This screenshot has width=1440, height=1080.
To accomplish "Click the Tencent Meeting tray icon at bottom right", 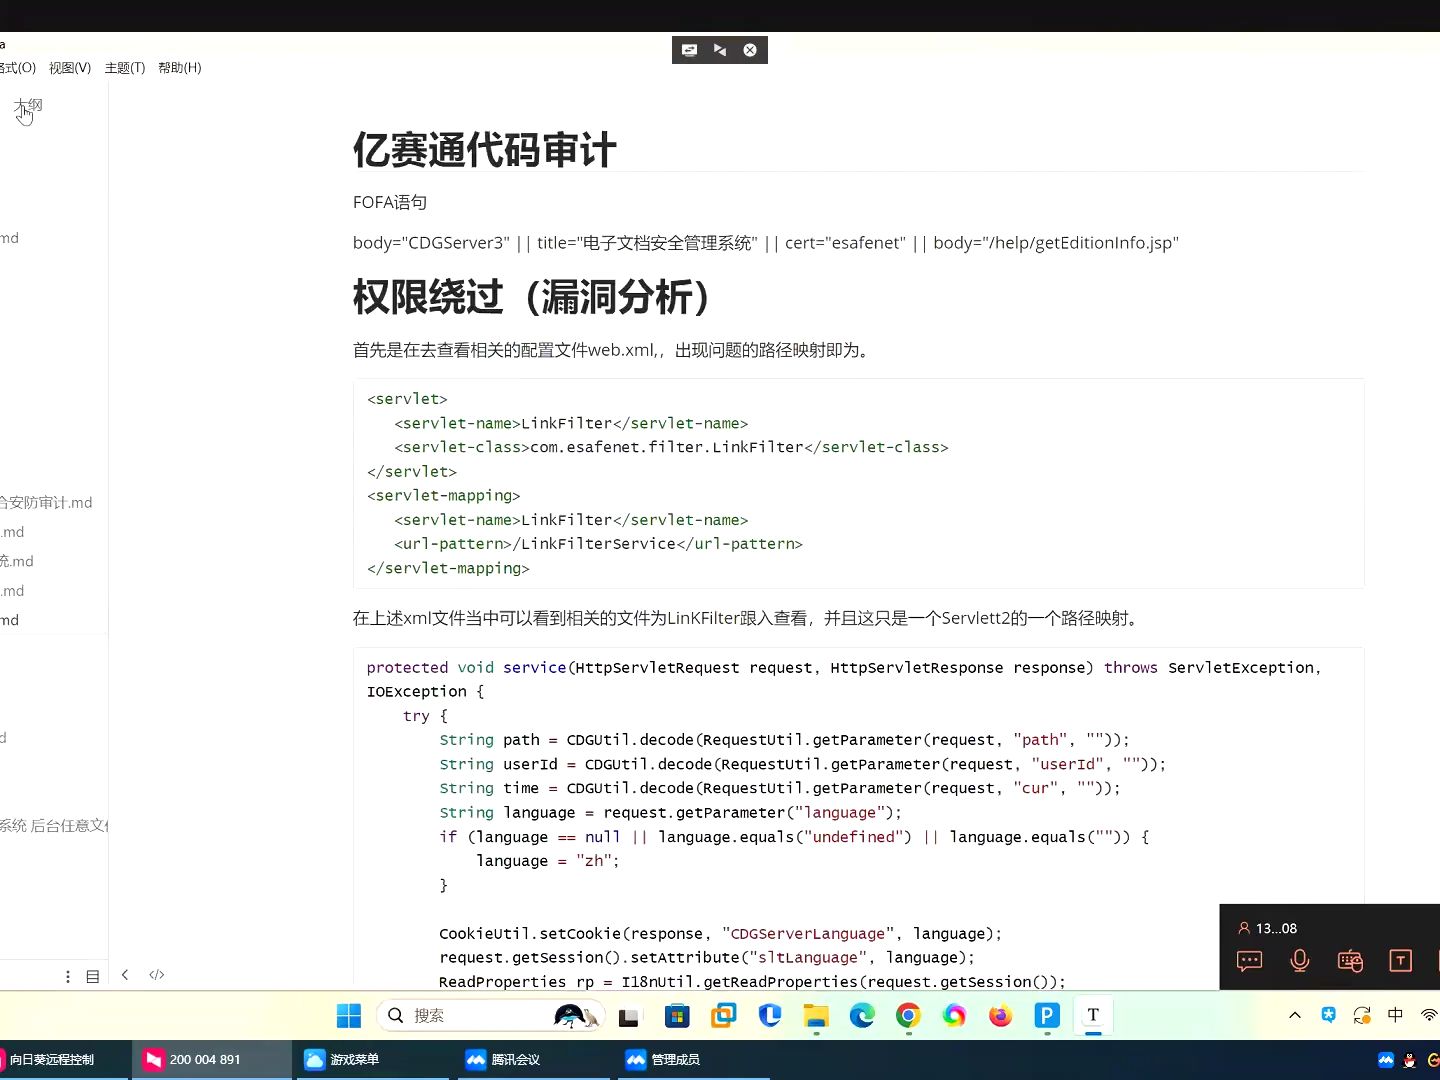I will click(1386, 1060).
